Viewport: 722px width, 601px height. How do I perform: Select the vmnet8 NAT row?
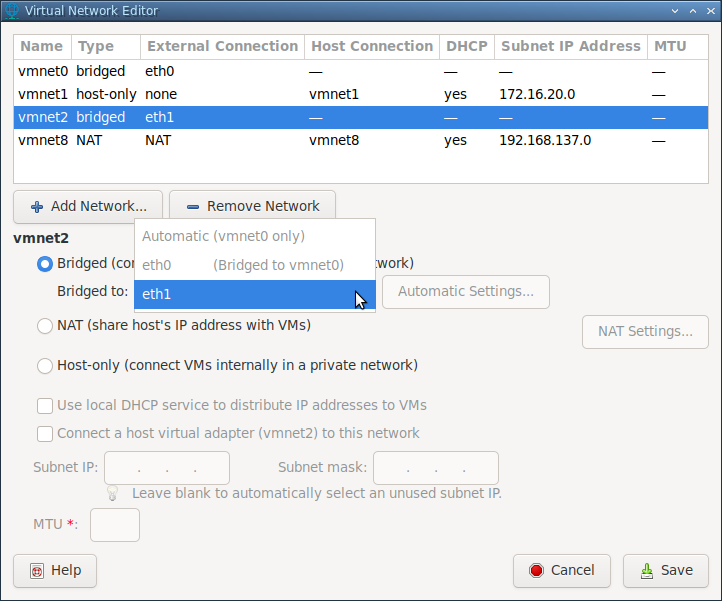tap(361, 140)
